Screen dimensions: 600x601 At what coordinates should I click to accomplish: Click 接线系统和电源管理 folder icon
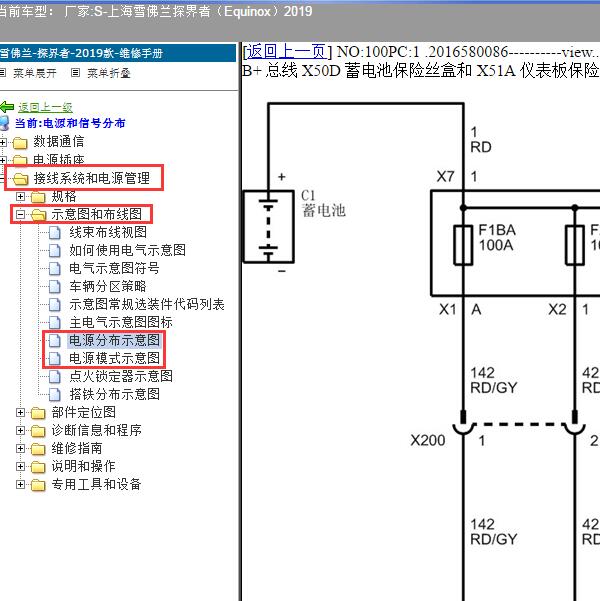pyautogui.click(x=21, y=179)
